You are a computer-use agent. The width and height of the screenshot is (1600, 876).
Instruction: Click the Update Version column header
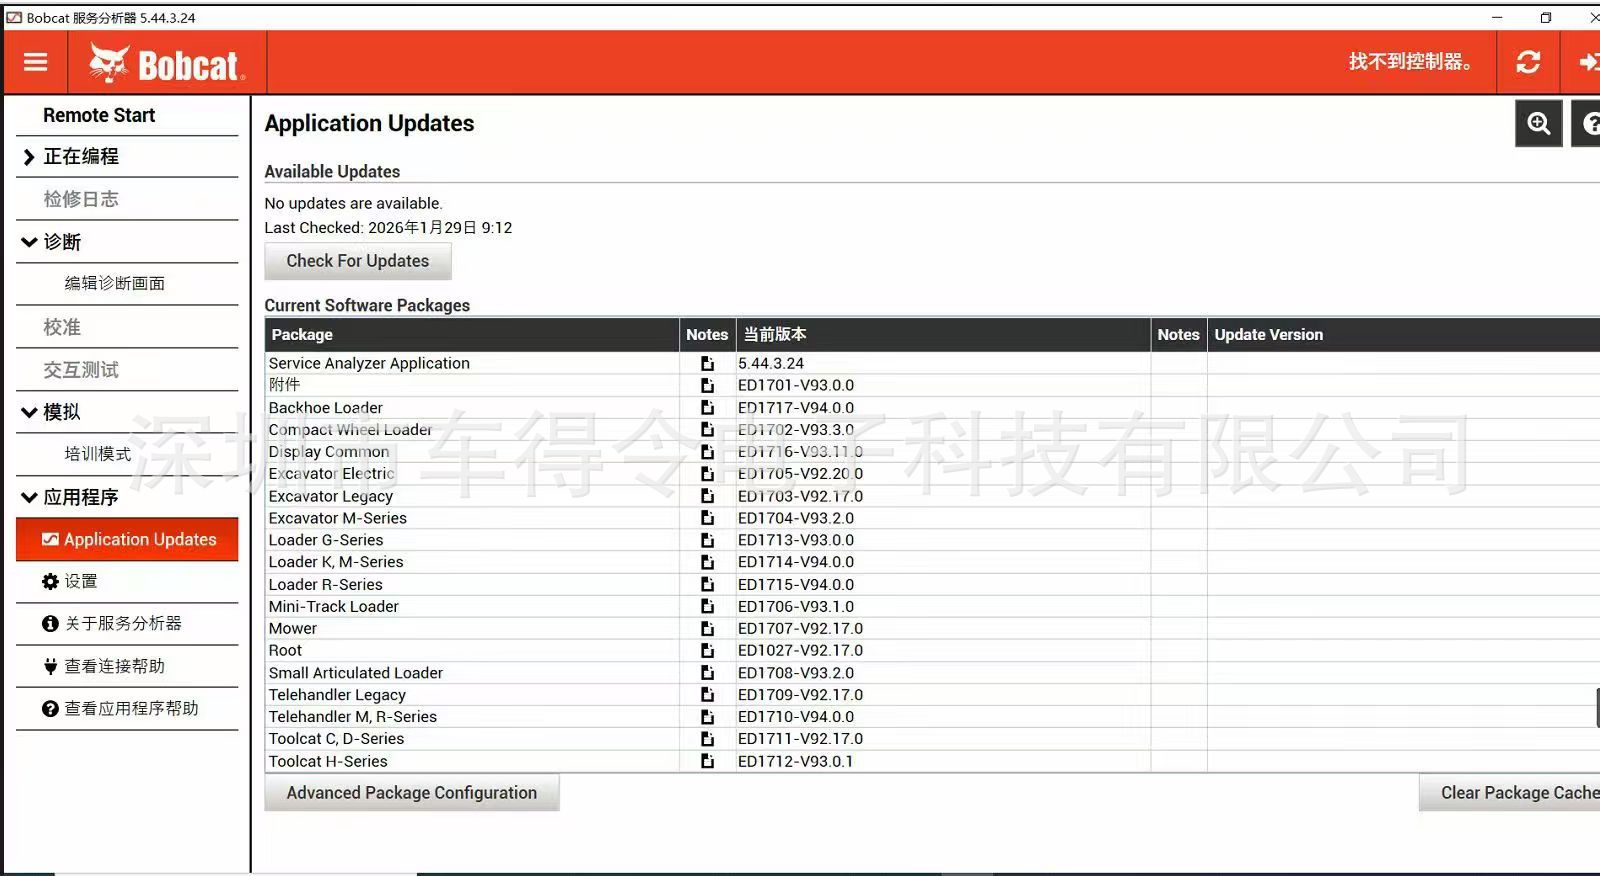(x=1404, y=334)
